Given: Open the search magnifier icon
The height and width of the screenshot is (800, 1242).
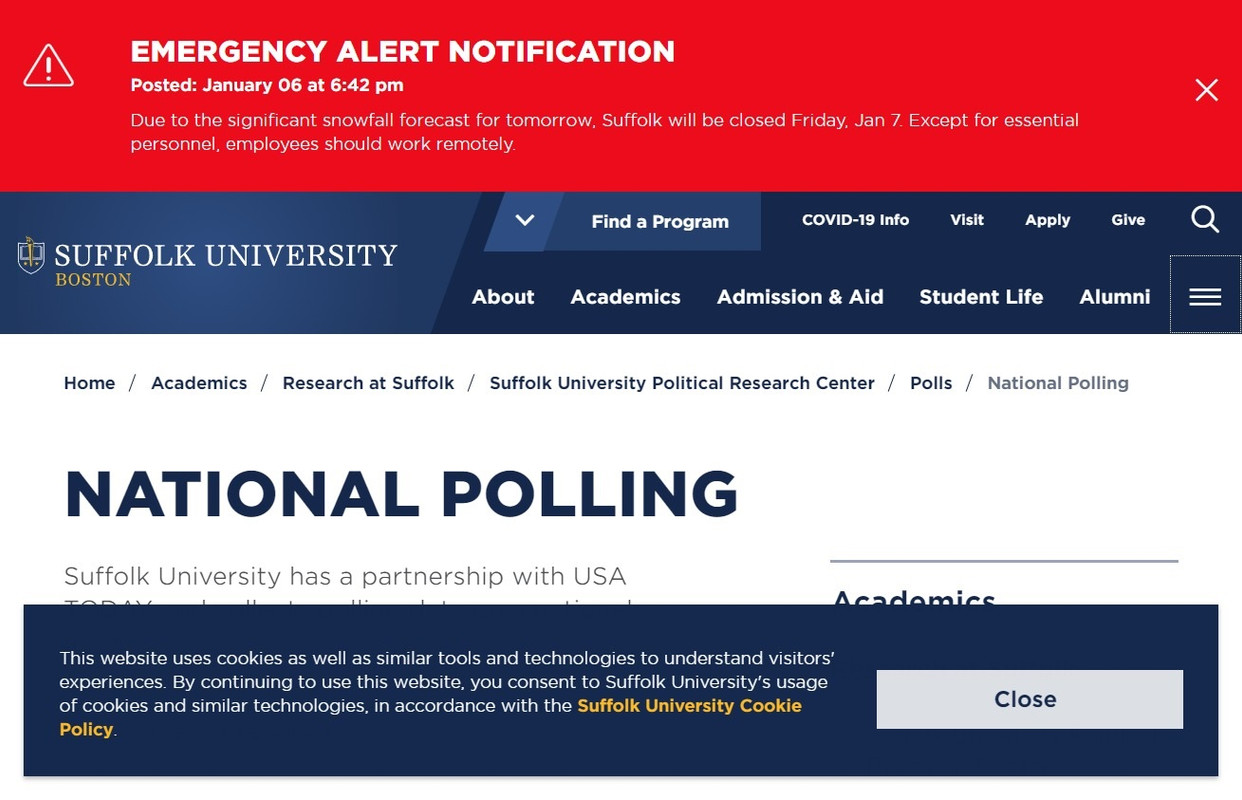Looking at the screenshot, I should 1205,220.
